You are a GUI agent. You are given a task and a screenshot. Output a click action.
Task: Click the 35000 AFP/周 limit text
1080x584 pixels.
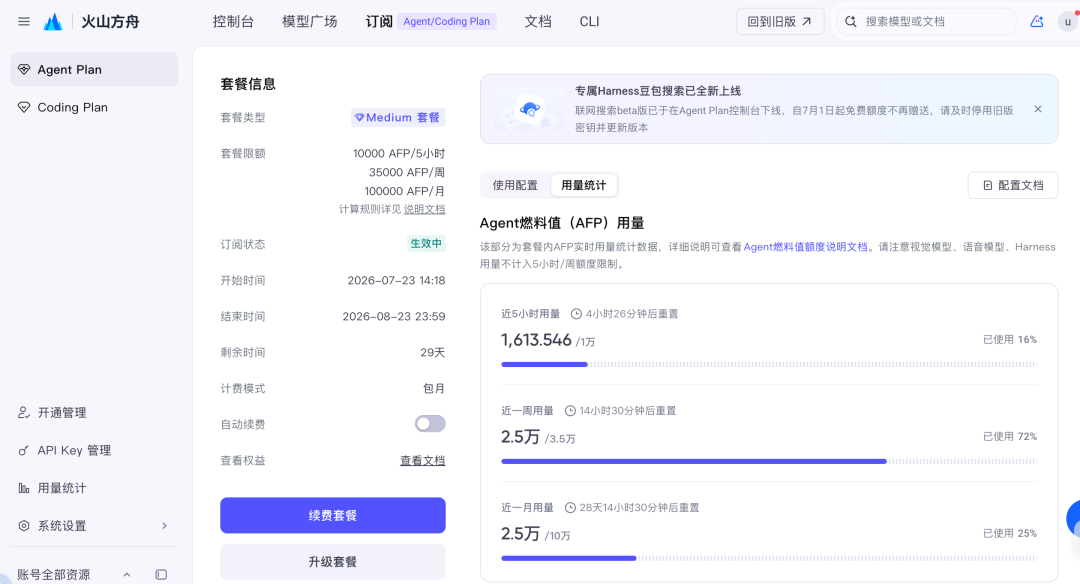[407, 172]
